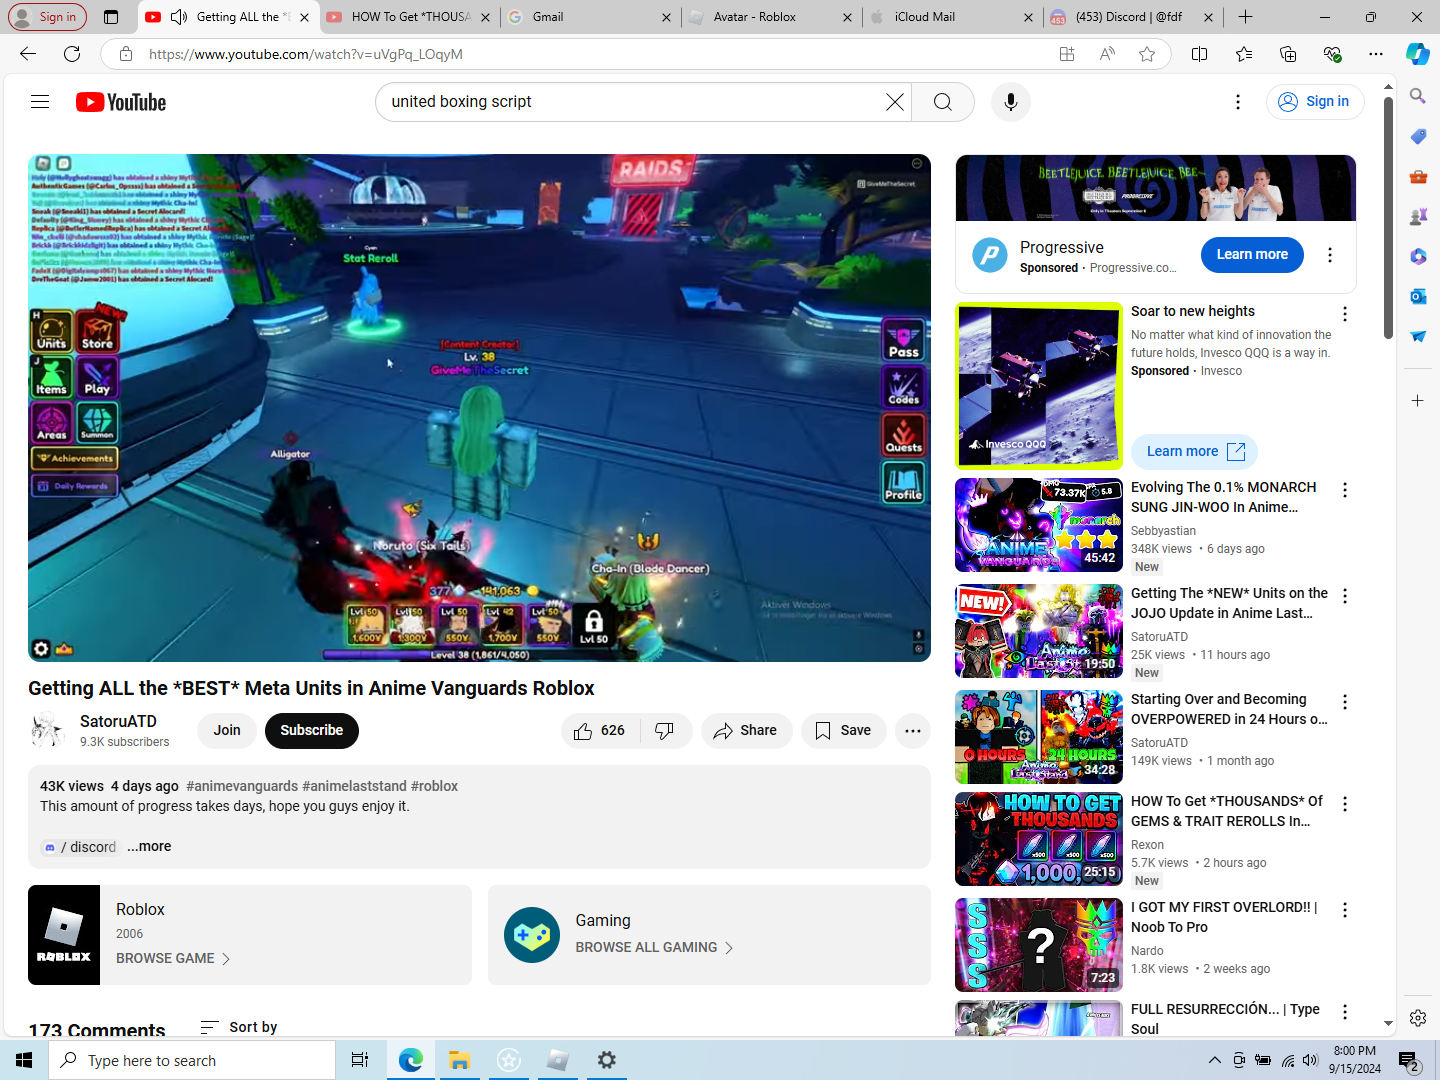The width and height of the screenshot is (1440, 1080).
Task: Open File Explorer from taskbar
Action: (x=459, y=1060)
